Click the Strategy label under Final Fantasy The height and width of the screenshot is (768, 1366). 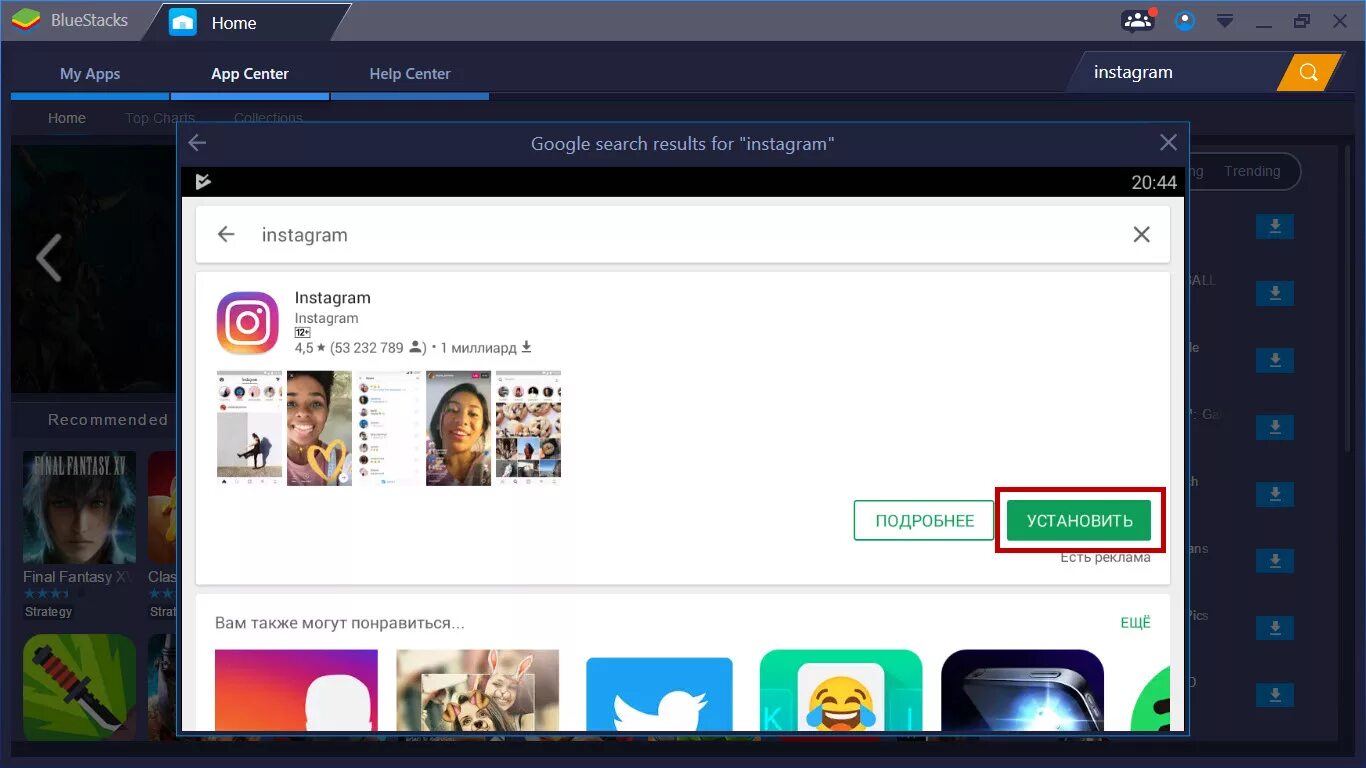(x=48, y=611)
